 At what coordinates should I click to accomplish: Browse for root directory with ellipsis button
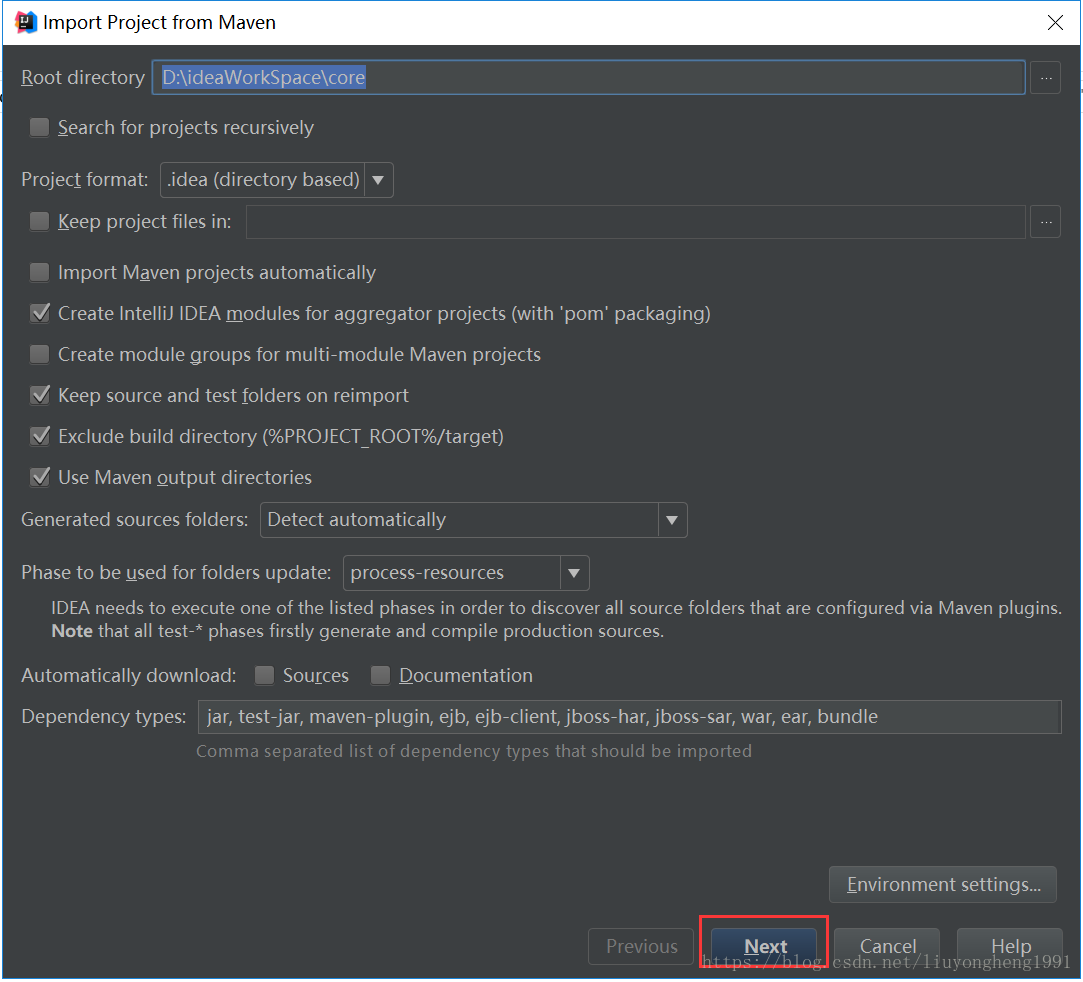[x=1045, y=77]
